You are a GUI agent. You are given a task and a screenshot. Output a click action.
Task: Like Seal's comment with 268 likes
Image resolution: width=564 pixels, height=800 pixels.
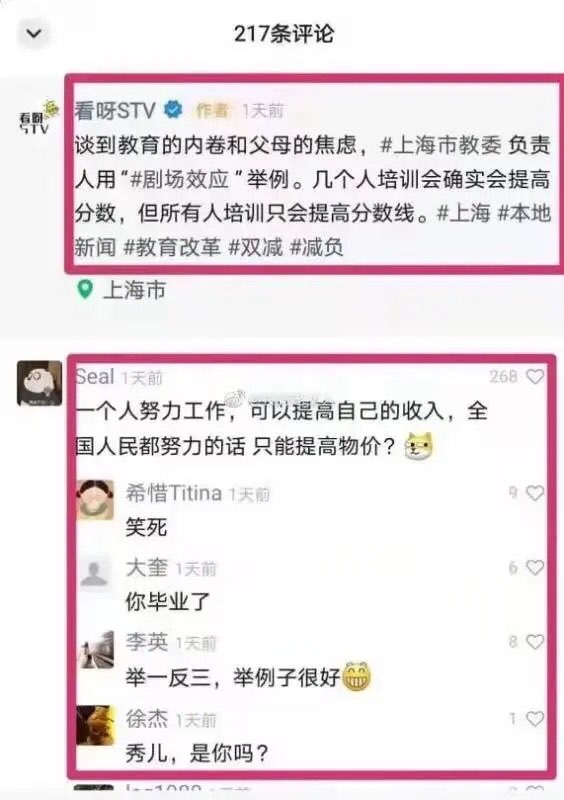pos(535,377)
